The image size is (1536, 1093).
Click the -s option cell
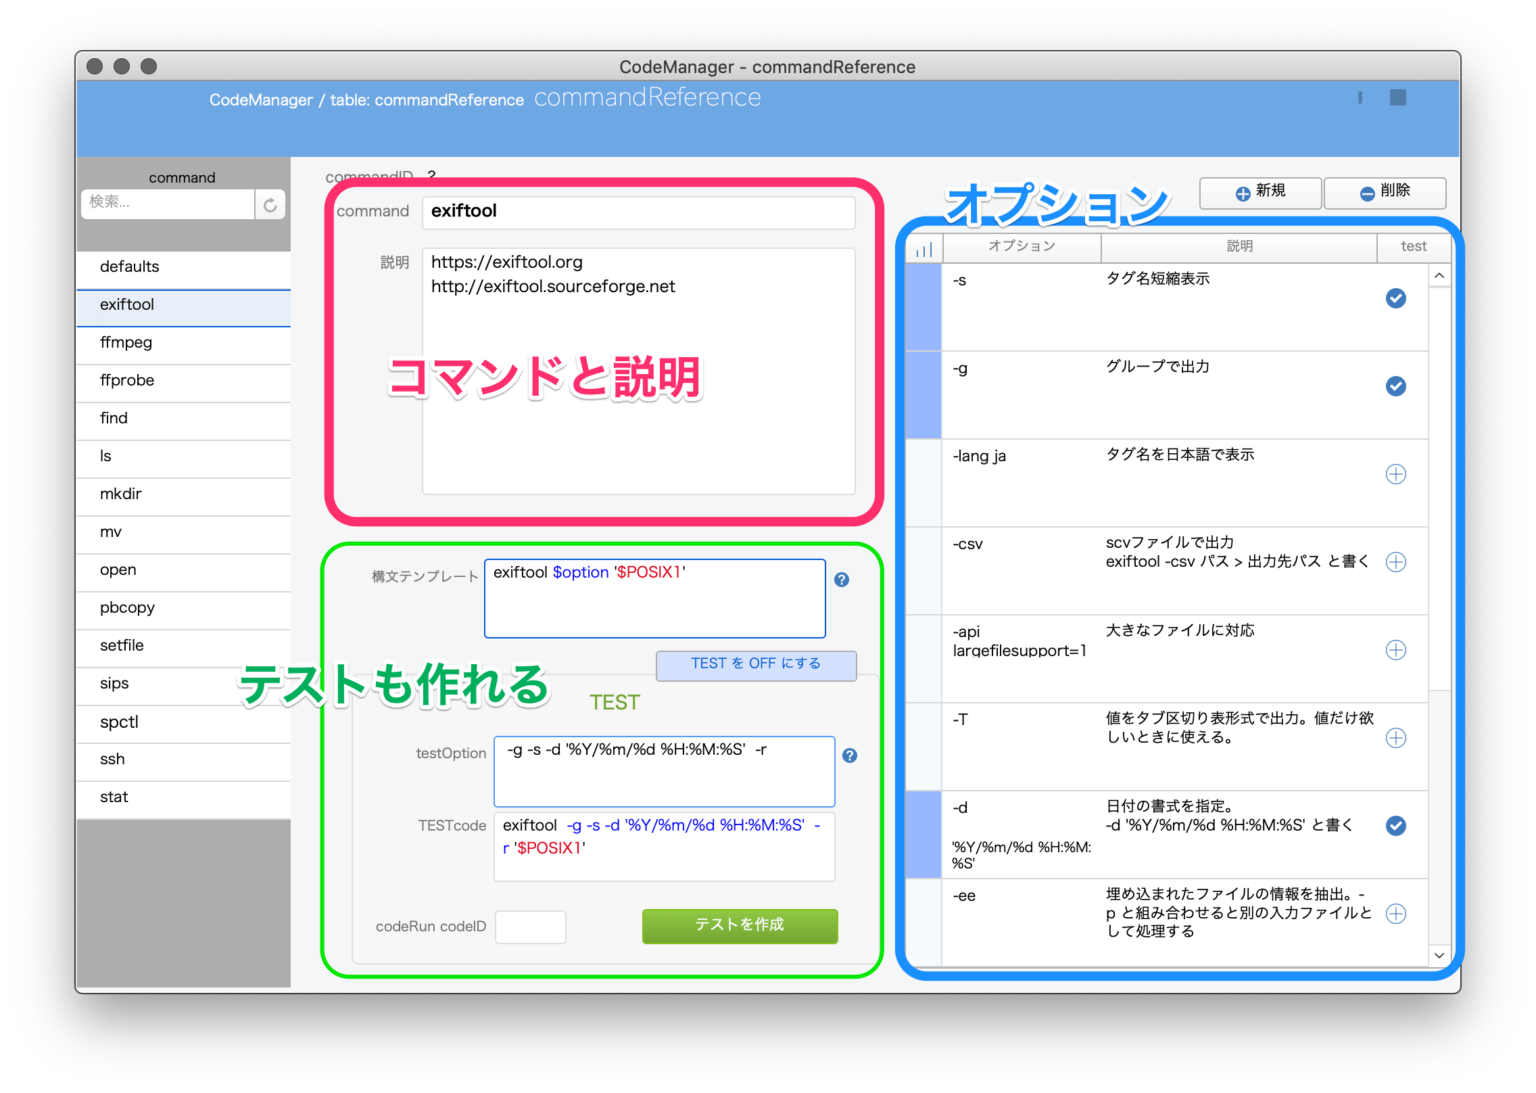(1021, 307)
